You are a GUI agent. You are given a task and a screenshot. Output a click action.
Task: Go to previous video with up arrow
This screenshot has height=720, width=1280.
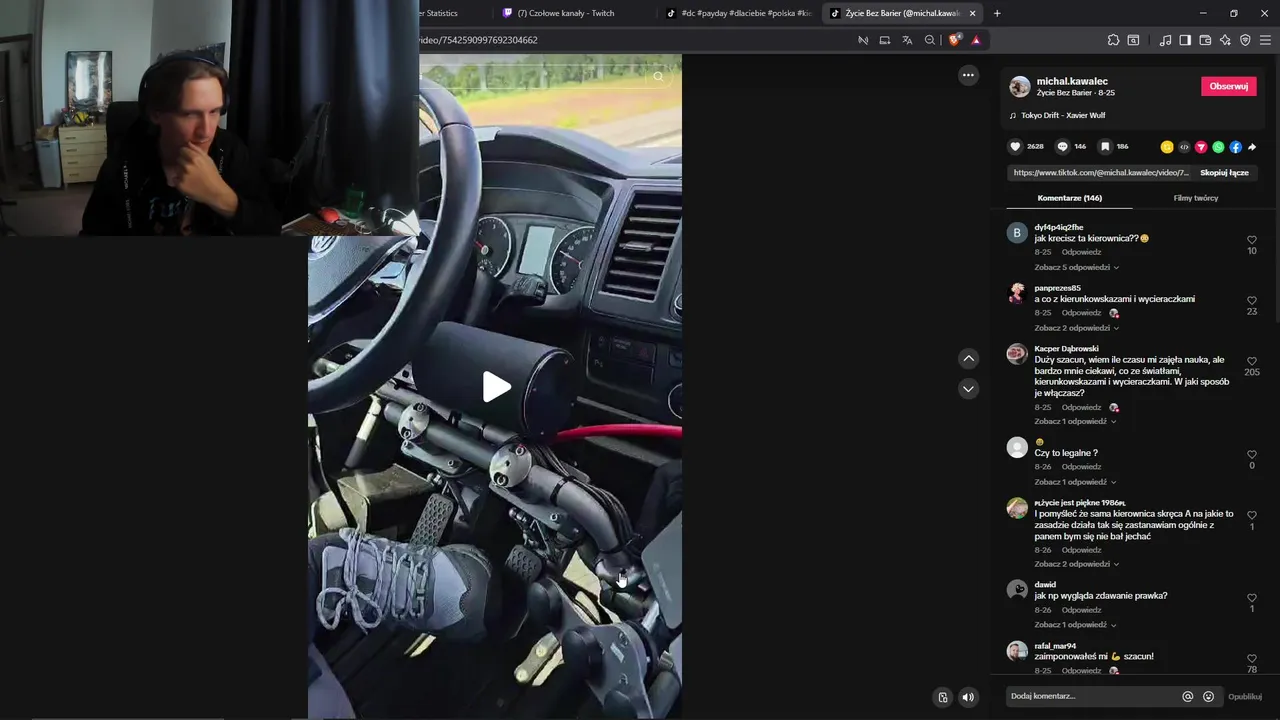(968, 358)
